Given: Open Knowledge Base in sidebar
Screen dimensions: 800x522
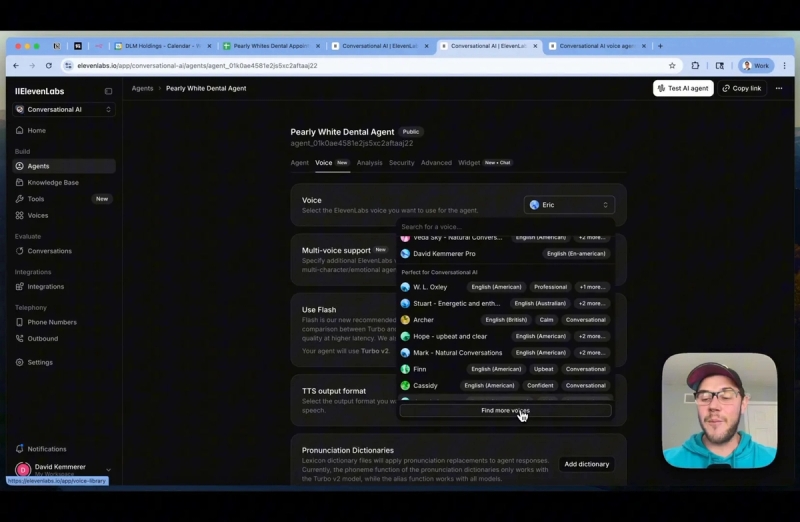Looking at the screenshot, I should tap(64, 182).
